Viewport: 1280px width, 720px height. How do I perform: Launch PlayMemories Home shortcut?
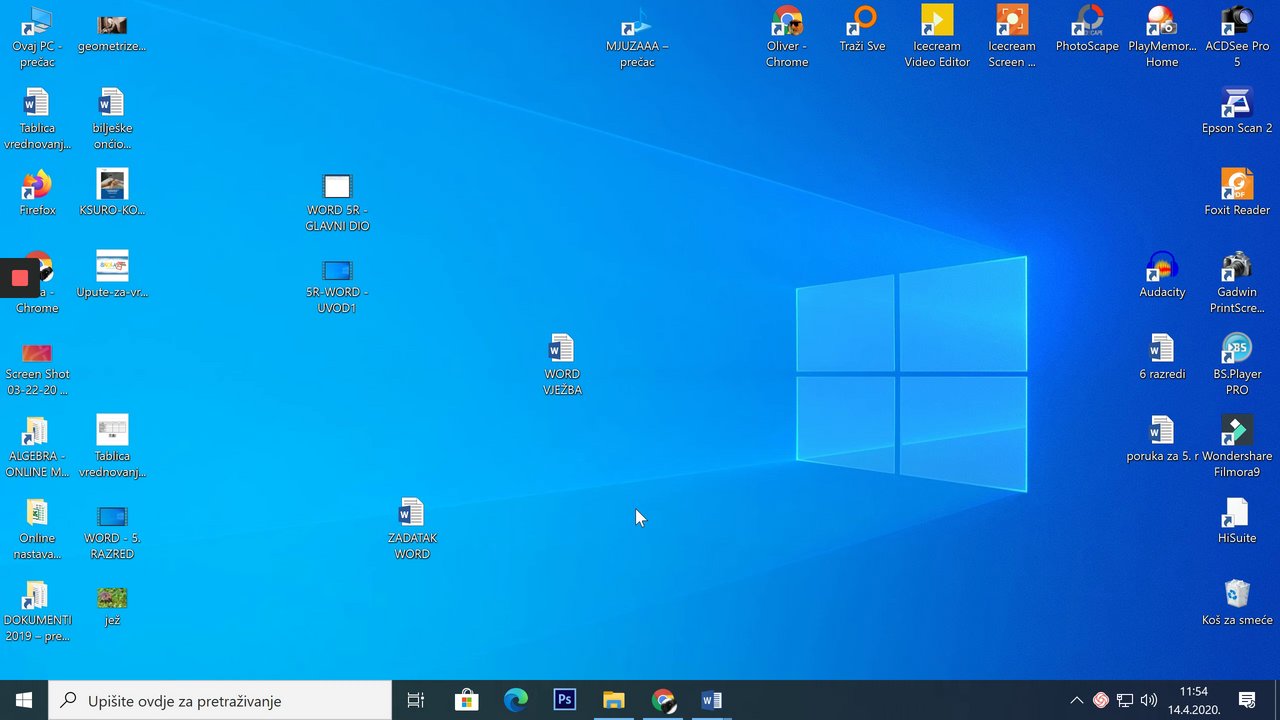tap(1162, 21)
